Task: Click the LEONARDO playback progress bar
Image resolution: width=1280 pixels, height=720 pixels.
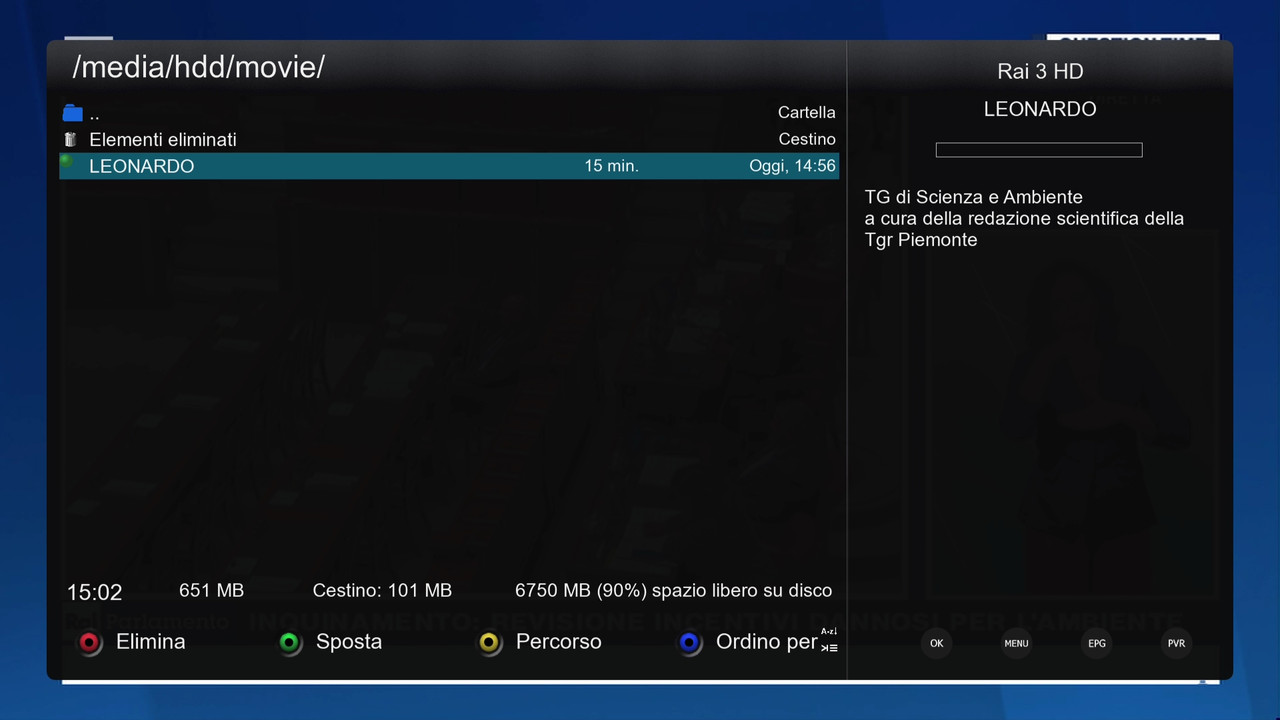Action: (x=1039, y=150)
